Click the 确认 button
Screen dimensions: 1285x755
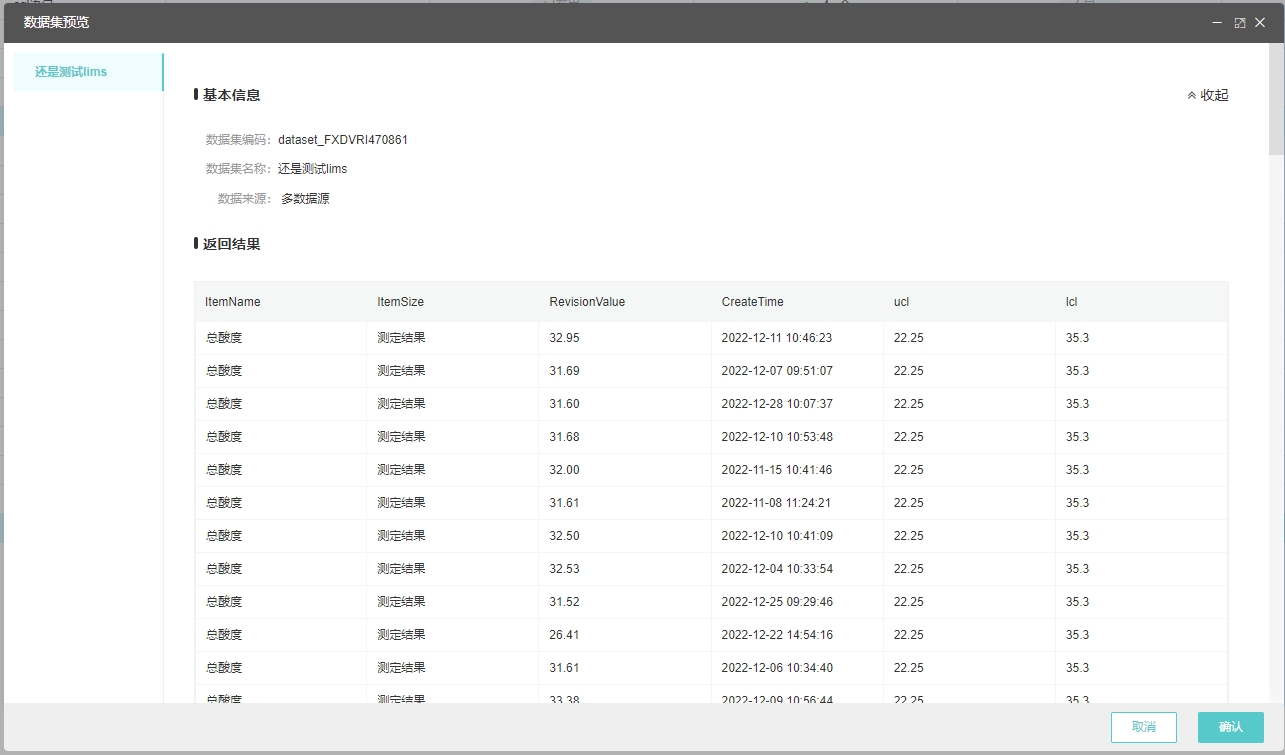point(1231,727)
